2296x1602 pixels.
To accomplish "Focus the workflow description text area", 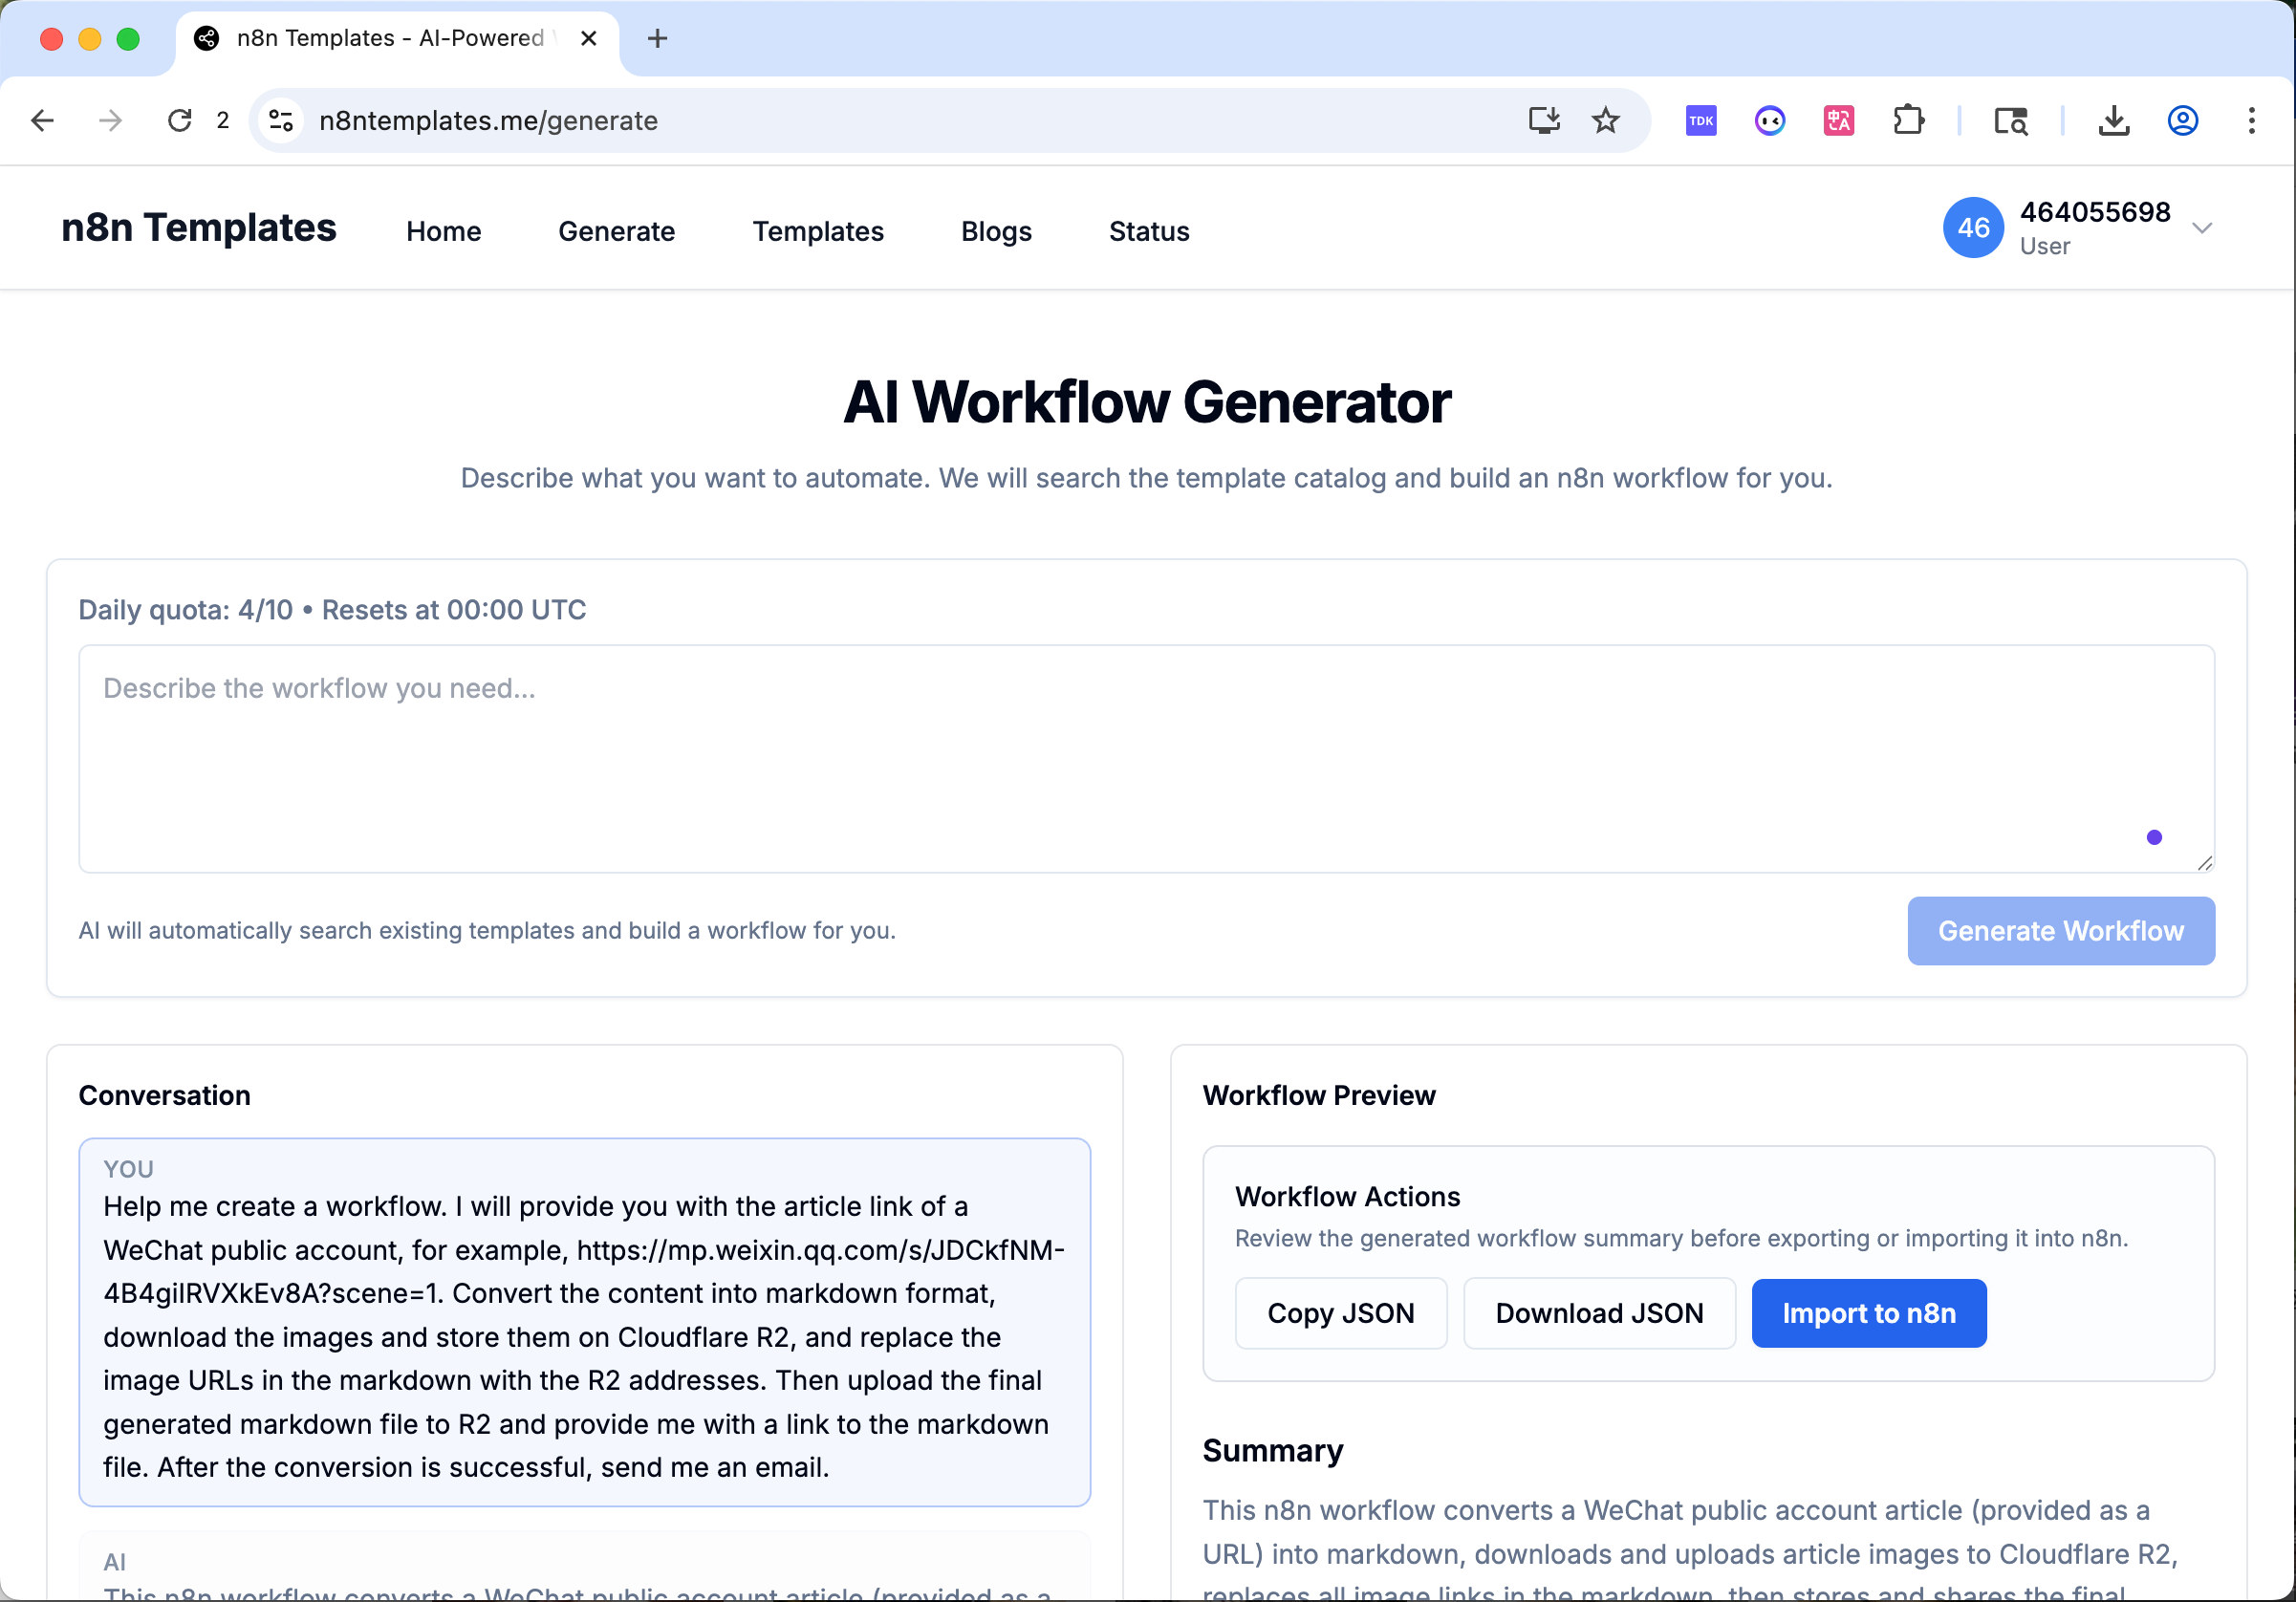I will click(x=1146, y=758).
